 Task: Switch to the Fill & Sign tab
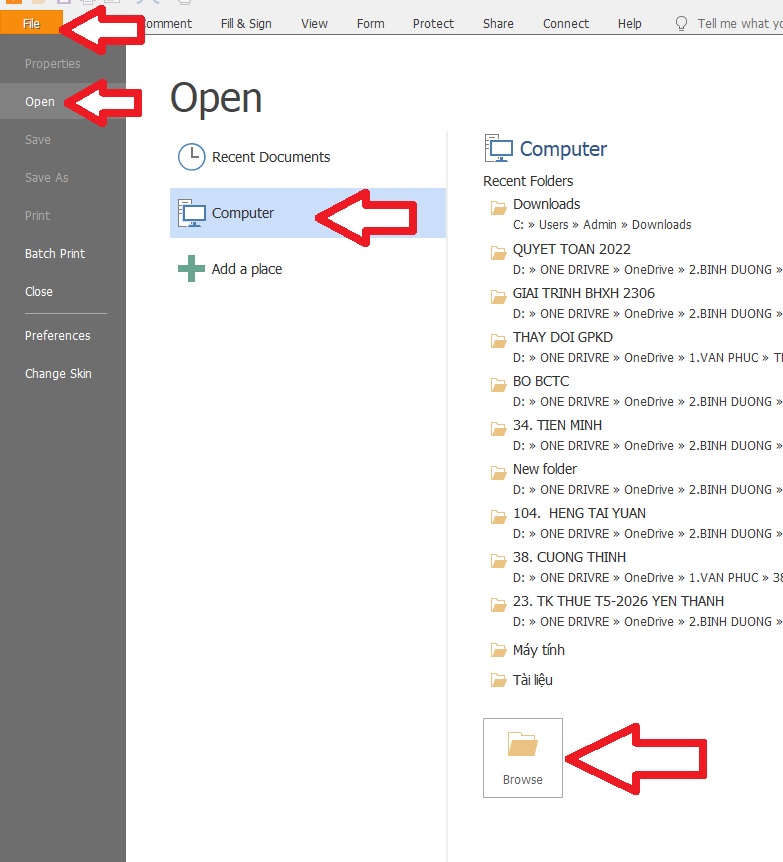click(246, 24)
